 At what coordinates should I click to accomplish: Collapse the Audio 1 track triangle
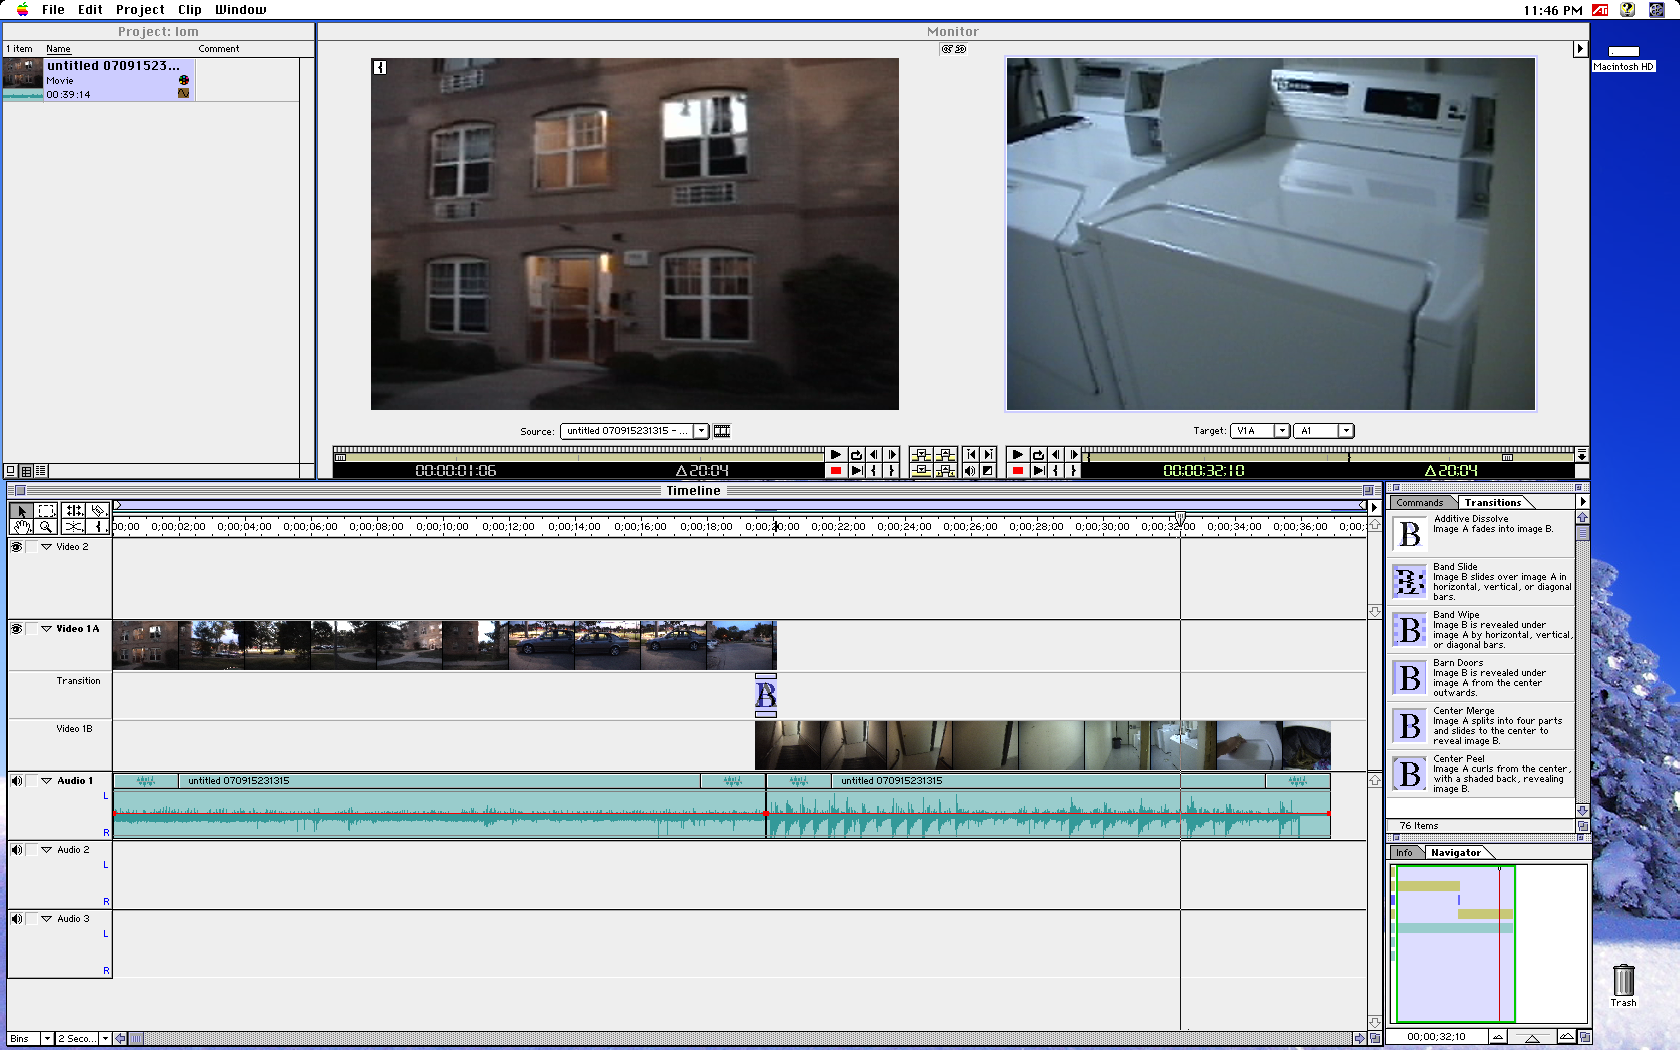pos(46,781)
